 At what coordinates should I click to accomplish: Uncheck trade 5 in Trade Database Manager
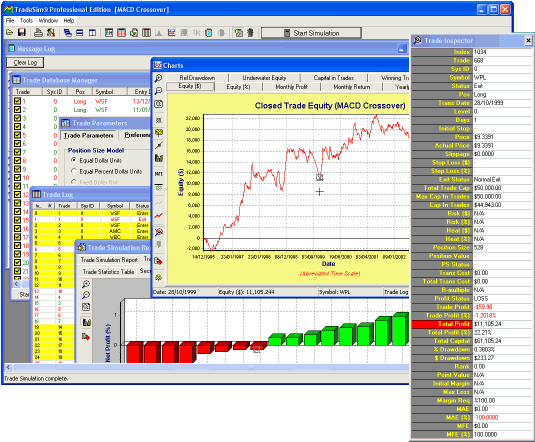pos(17,135)
